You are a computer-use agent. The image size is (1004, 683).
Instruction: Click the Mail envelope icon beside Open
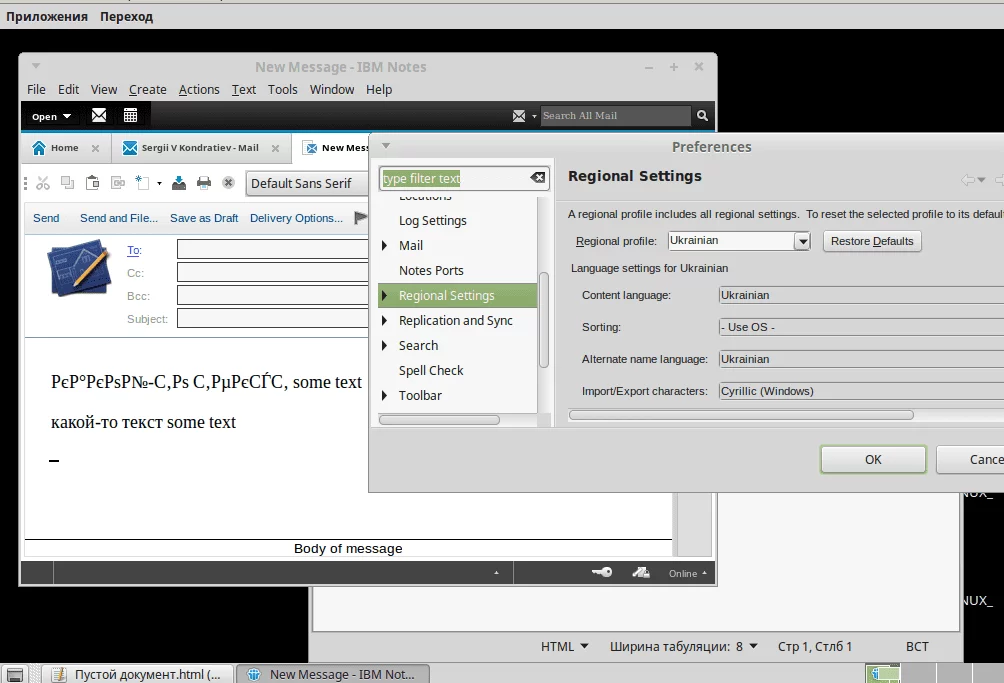pos(99,116)
